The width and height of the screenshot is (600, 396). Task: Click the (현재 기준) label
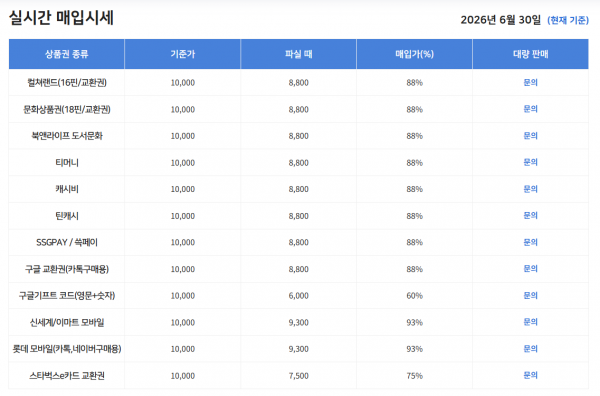pos(568,20)
